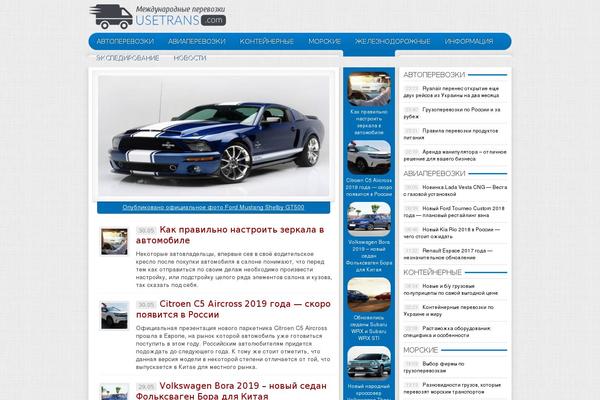Open the Авиаперевозки menu item
Viewport: 600px width, 400px height.
point(197,41)
